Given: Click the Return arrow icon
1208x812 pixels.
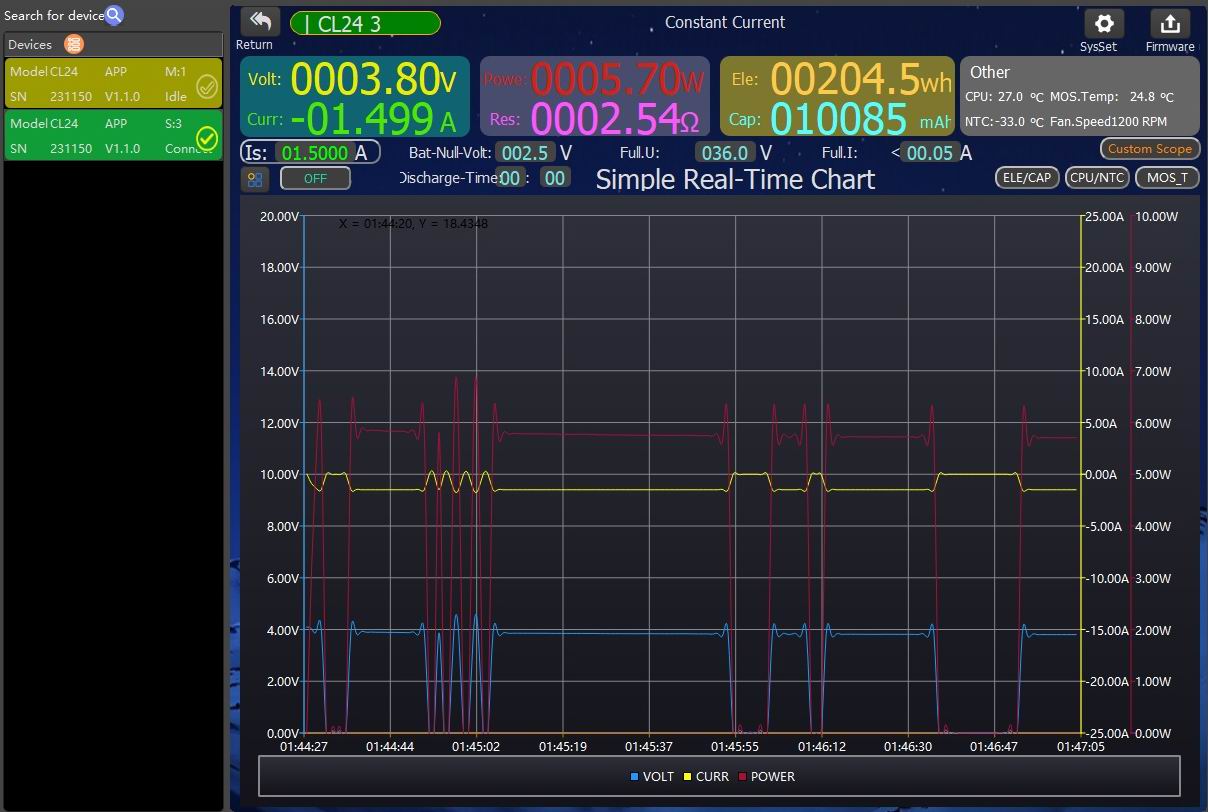Looking at the screenshot, I should (260, 22).
